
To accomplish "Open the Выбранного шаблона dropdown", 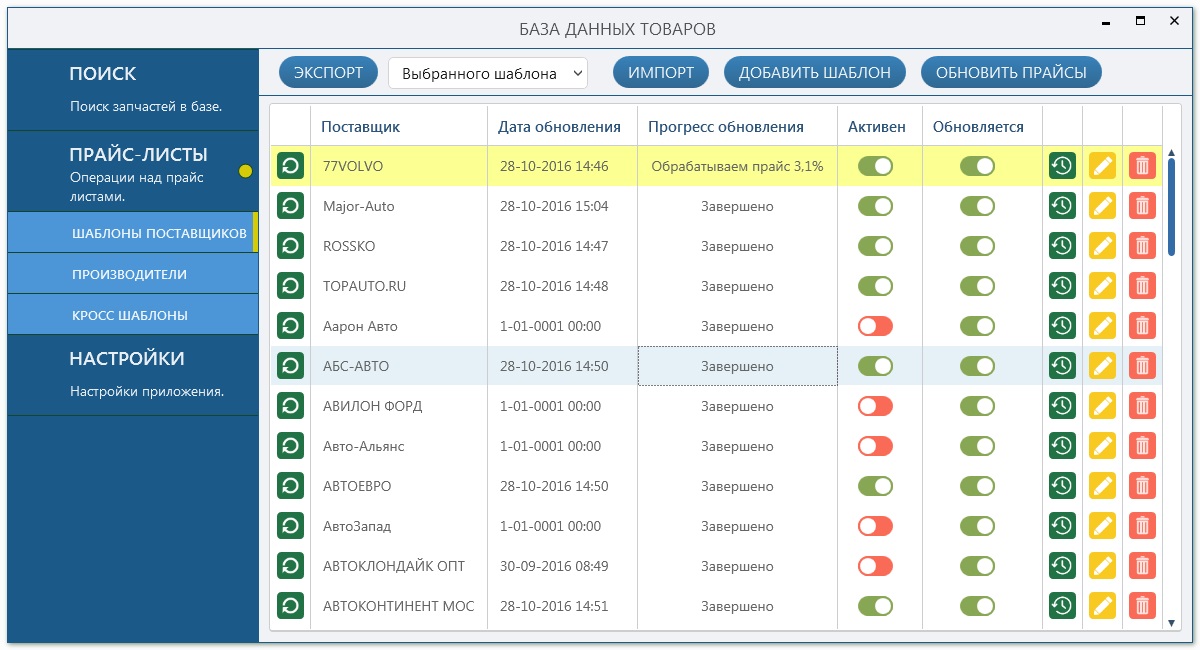I will (488, 73).
